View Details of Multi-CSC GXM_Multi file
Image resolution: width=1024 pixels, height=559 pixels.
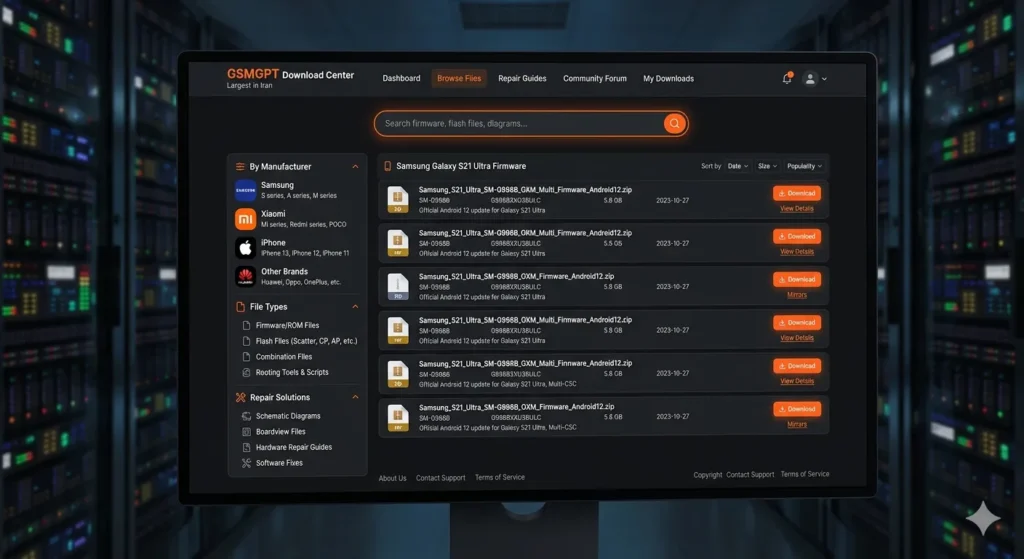(797, 381)
